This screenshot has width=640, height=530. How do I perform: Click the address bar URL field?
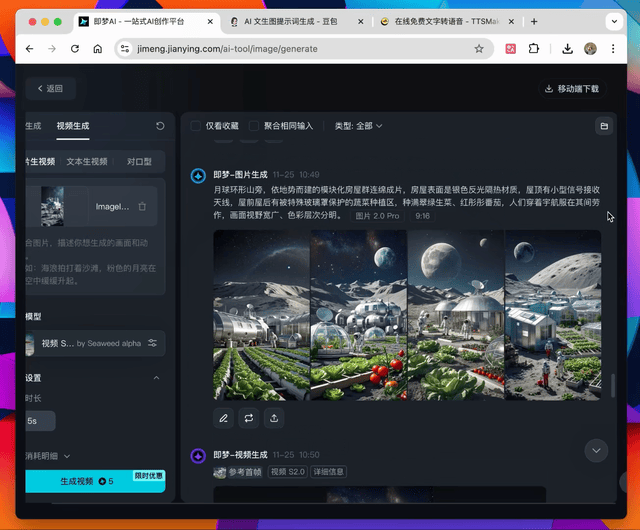302,49
